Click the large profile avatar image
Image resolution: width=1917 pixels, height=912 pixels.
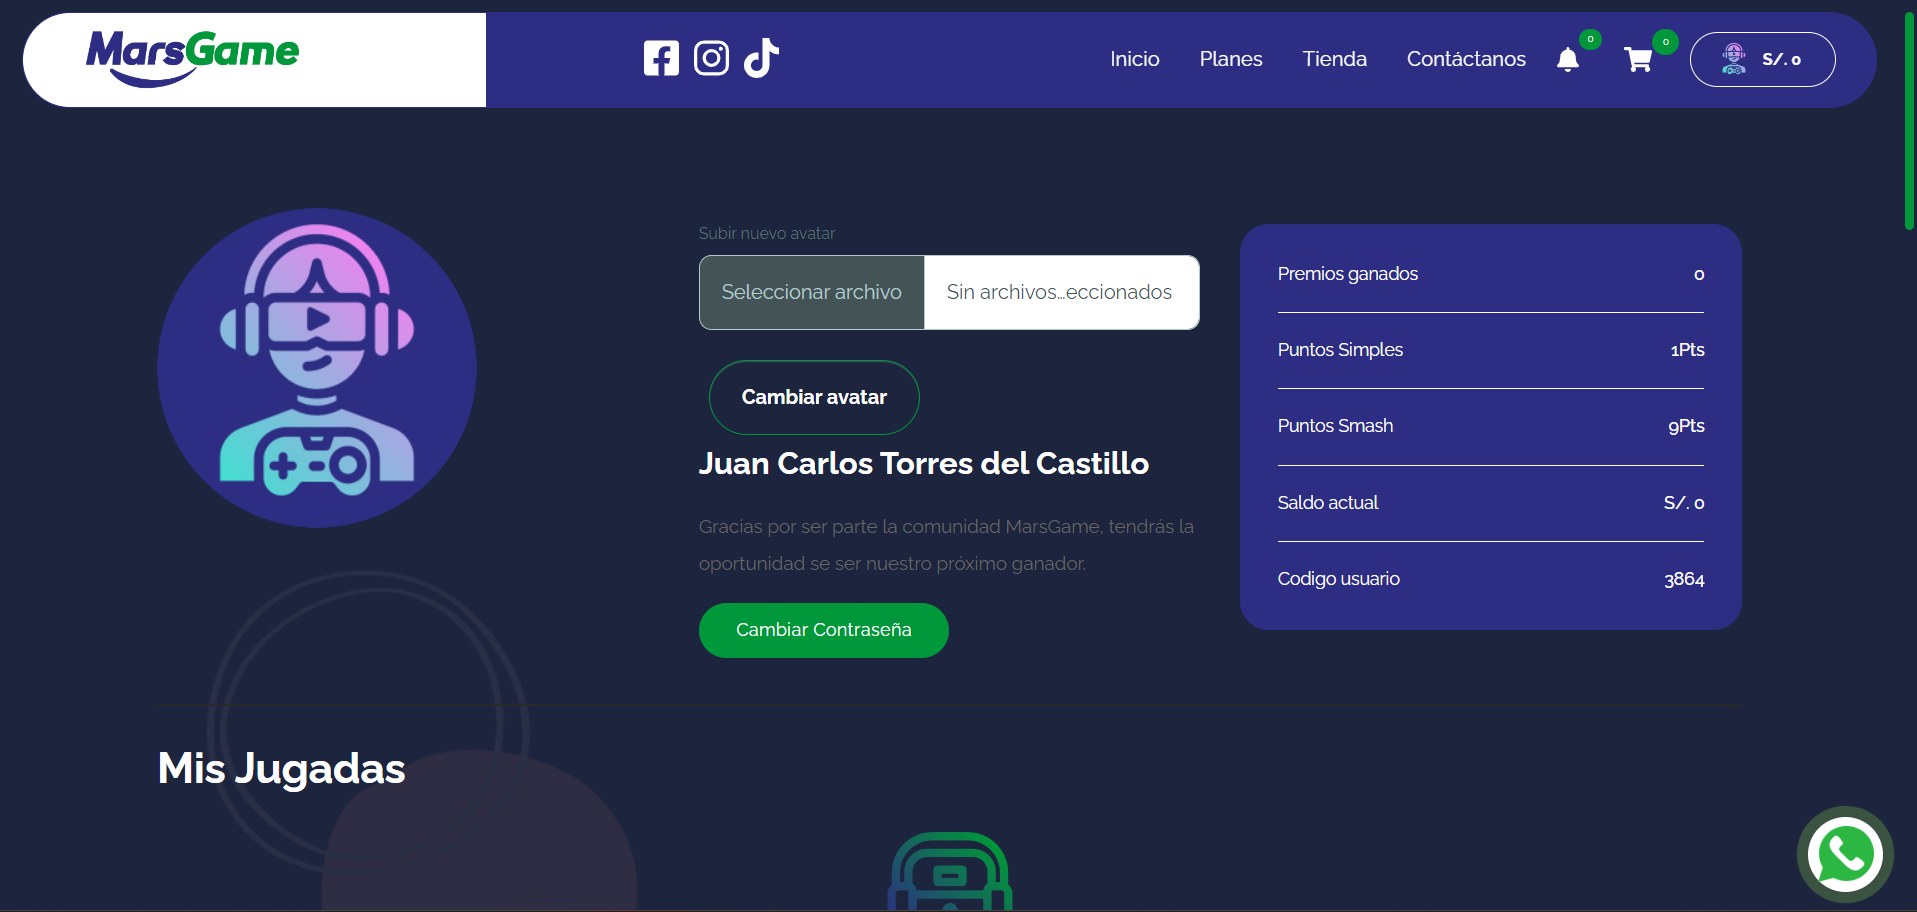point(317,368)
